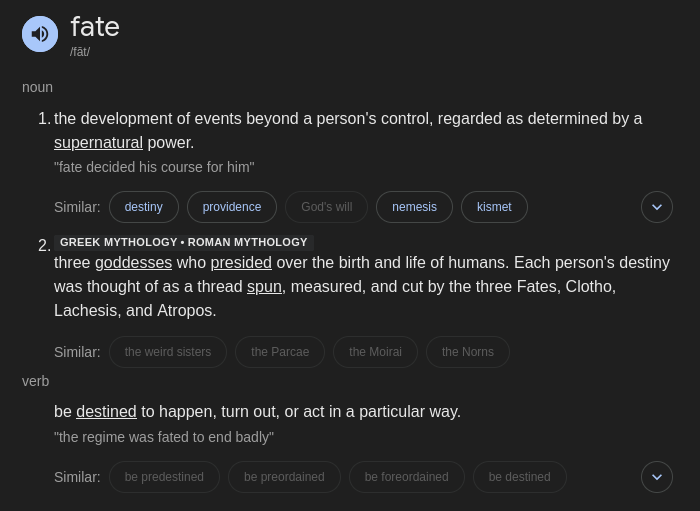Viewport: 700px width, 511px height.
Task: Click the 'be predestined' synonym chip
Action: 164,477
